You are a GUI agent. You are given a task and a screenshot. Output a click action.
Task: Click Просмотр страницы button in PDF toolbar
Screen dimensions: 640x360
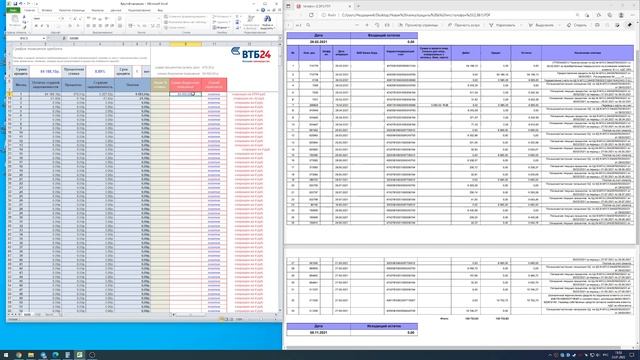tap(418, 25)
